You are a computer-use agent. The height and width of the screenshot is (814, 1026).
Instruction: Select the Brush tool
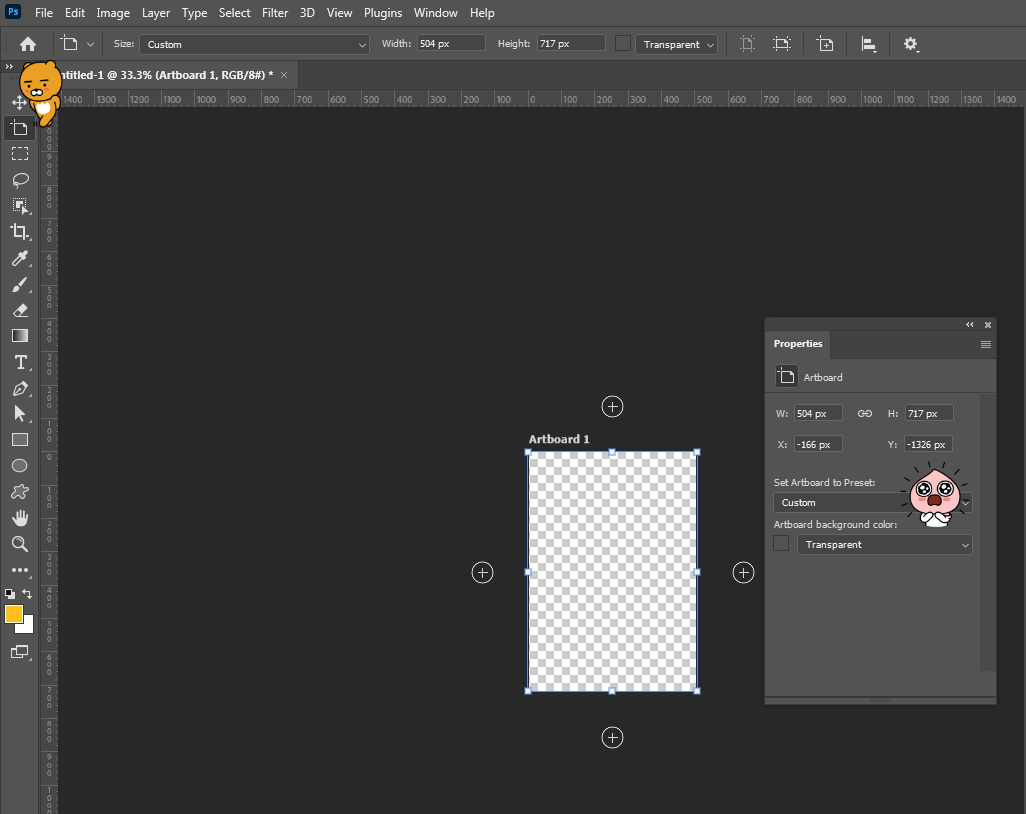pos(20,285)
